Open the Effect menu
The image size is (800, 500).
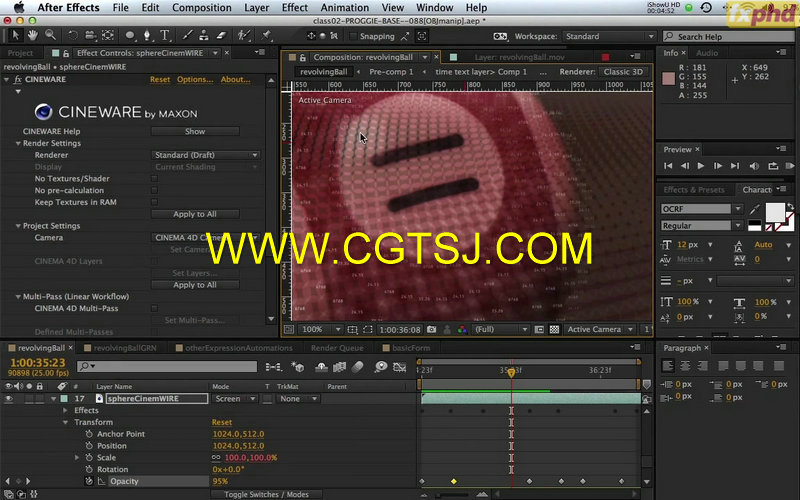[x=294, y=8]
